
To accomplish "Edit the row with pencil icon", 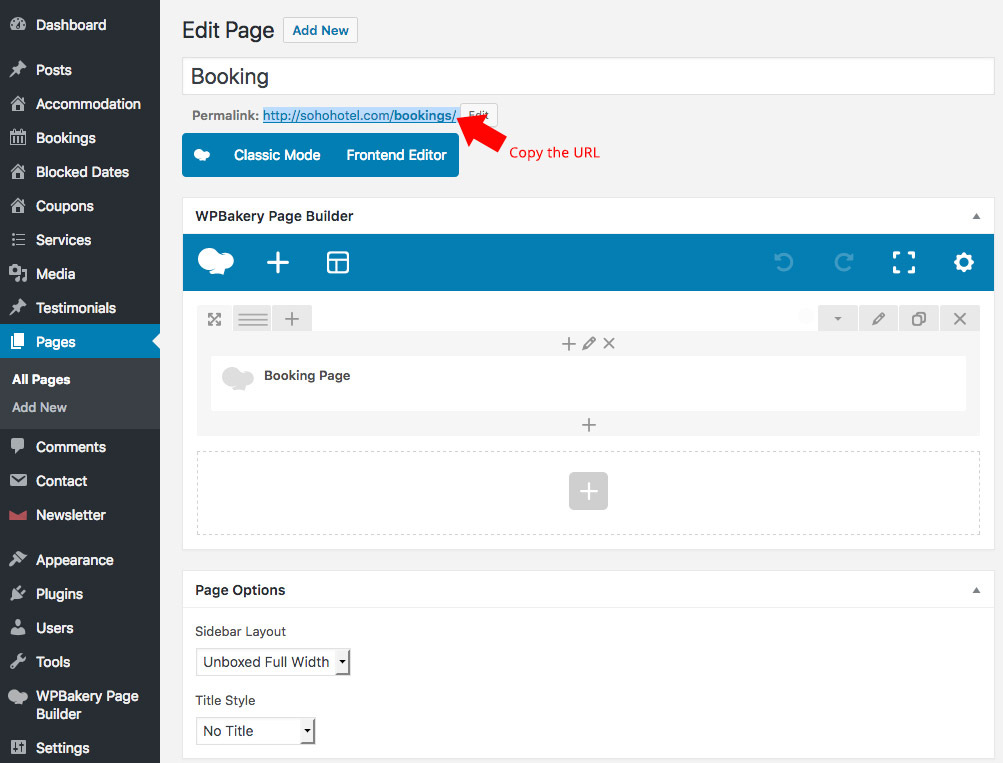I will 879,319.
